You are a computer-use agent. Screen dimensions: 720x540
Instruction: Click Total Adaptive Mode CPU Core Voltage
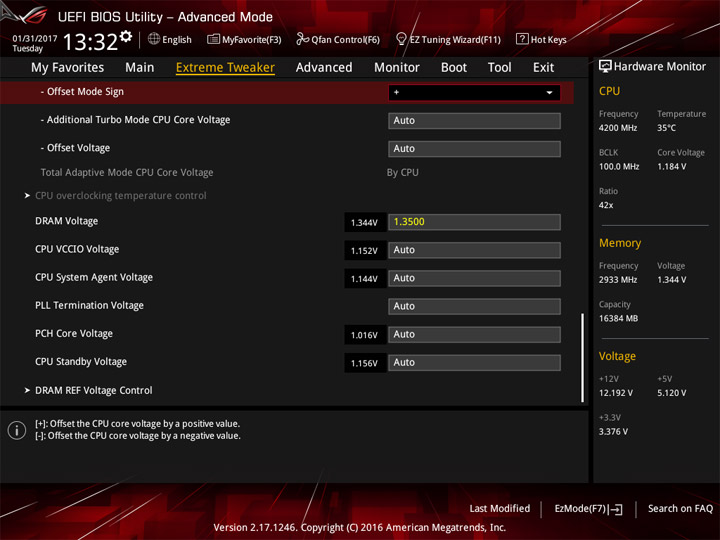pyautogui.click(x=127, y=173)
